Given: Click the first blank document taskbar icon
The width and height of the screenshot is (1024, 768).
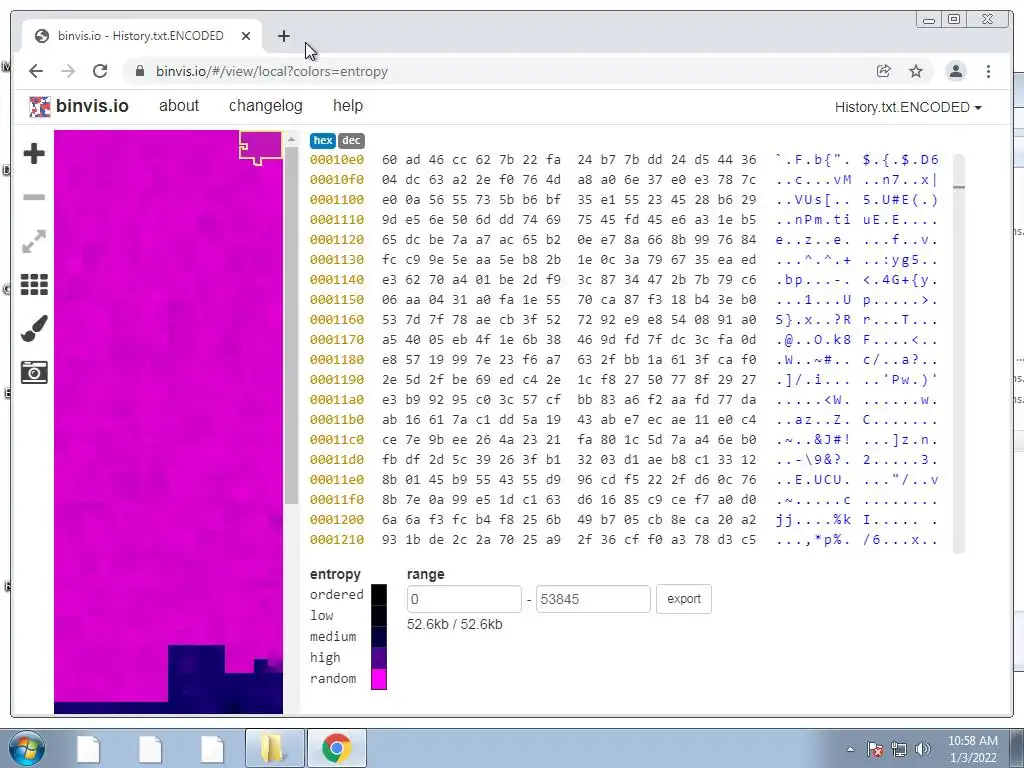Looking at the screenshot, I should (89, 748).
